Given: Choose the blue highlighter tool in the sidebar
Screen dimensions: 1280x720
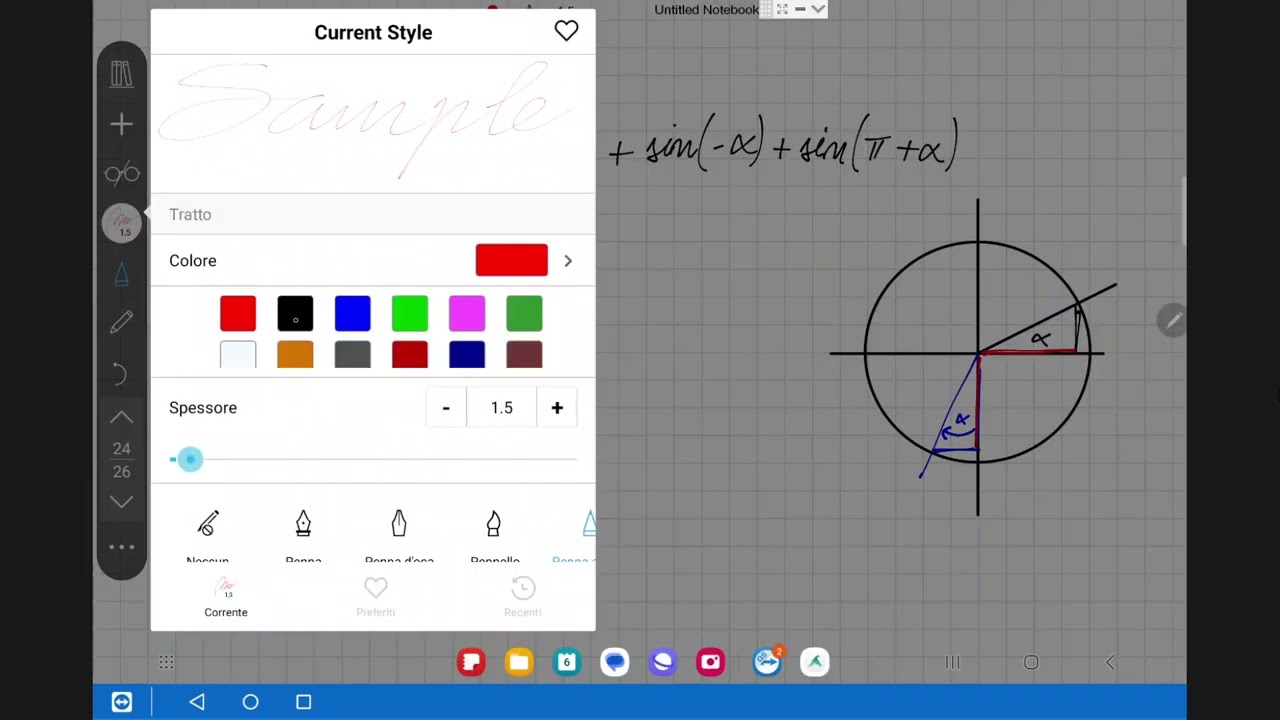Looking at the screenshot, I should click(x=121, y=273).
